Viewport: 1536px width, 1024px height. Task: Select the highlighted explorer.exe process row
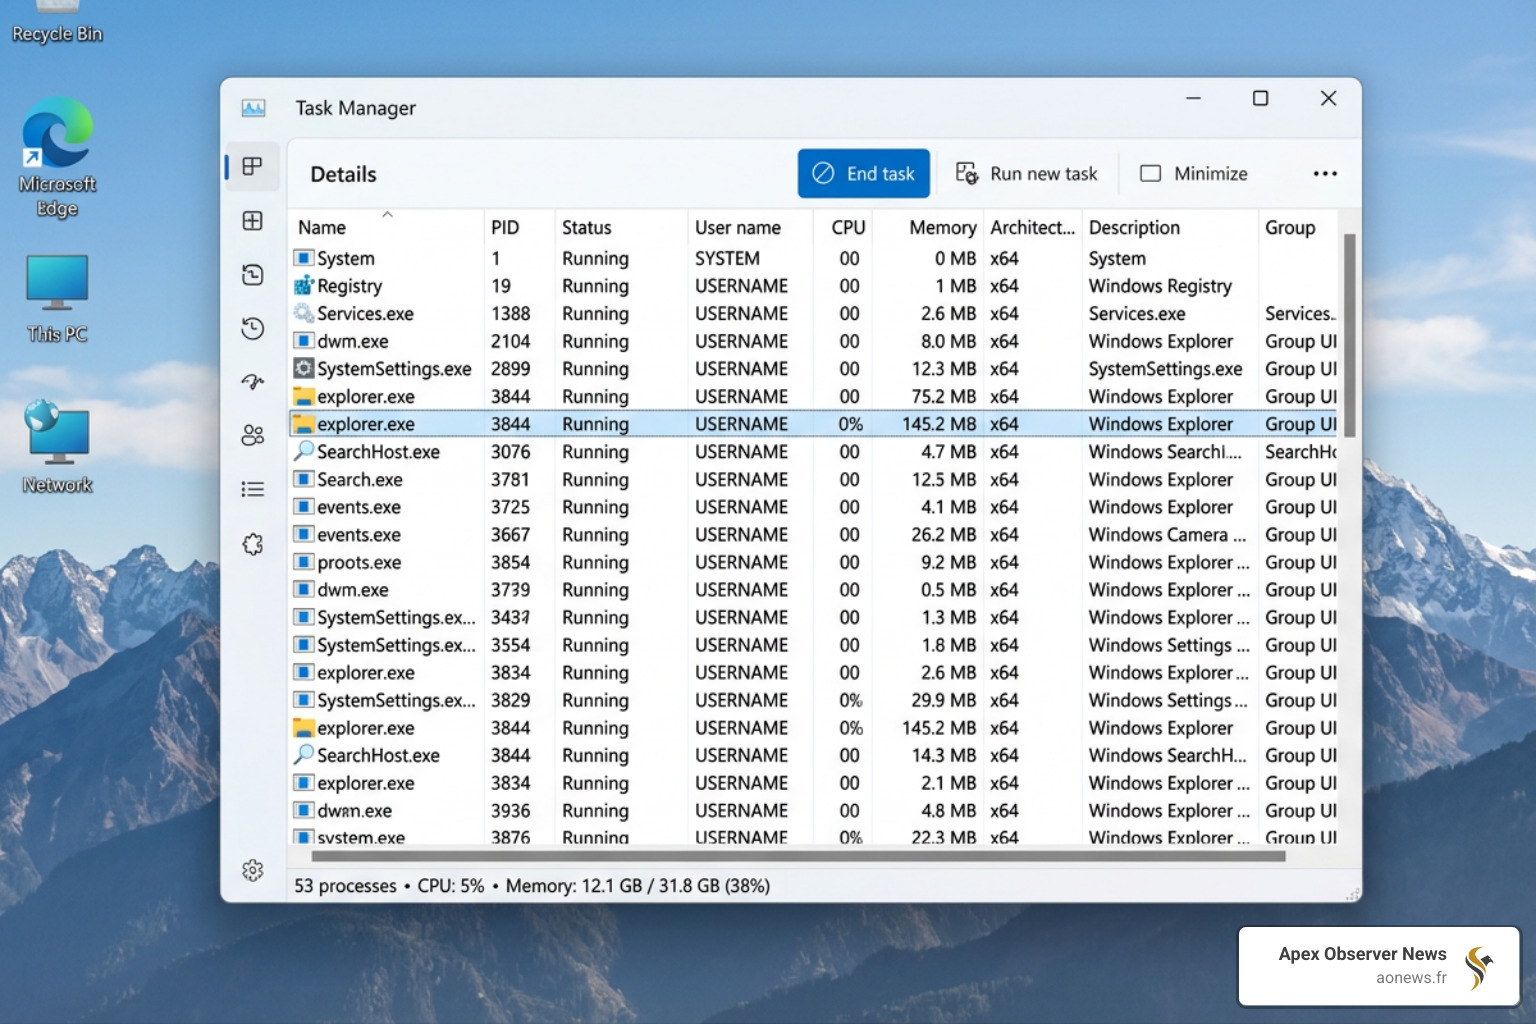pos(700,423)
